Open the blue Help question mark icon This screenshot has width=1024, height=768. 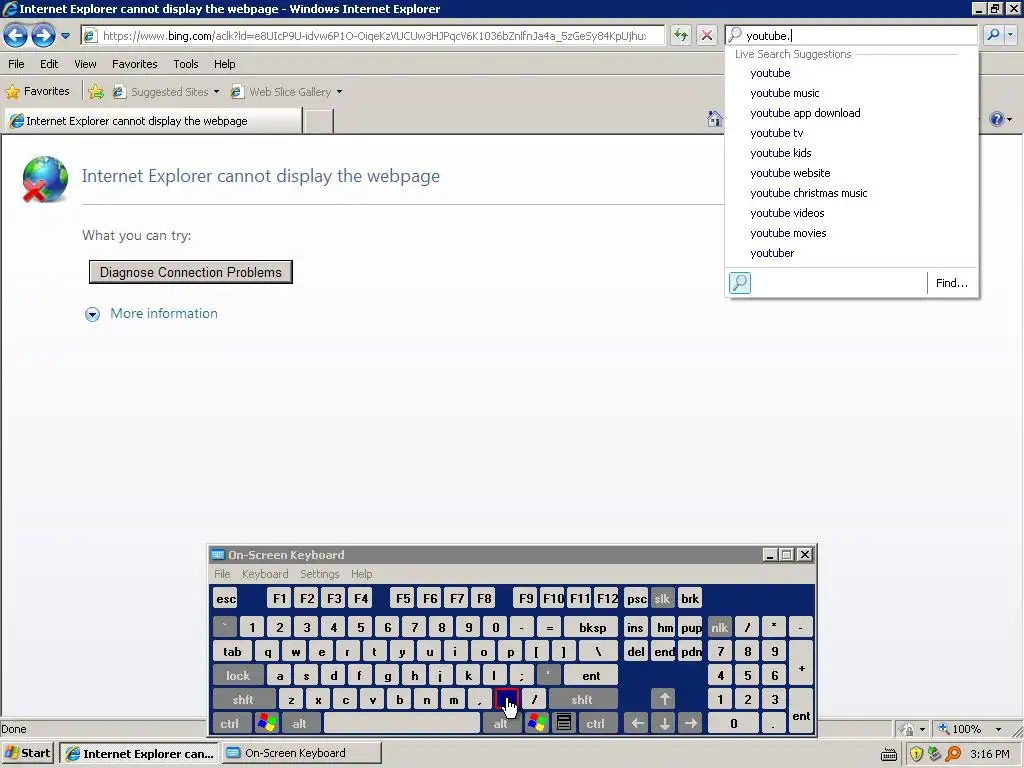click(x=996, y=119)
